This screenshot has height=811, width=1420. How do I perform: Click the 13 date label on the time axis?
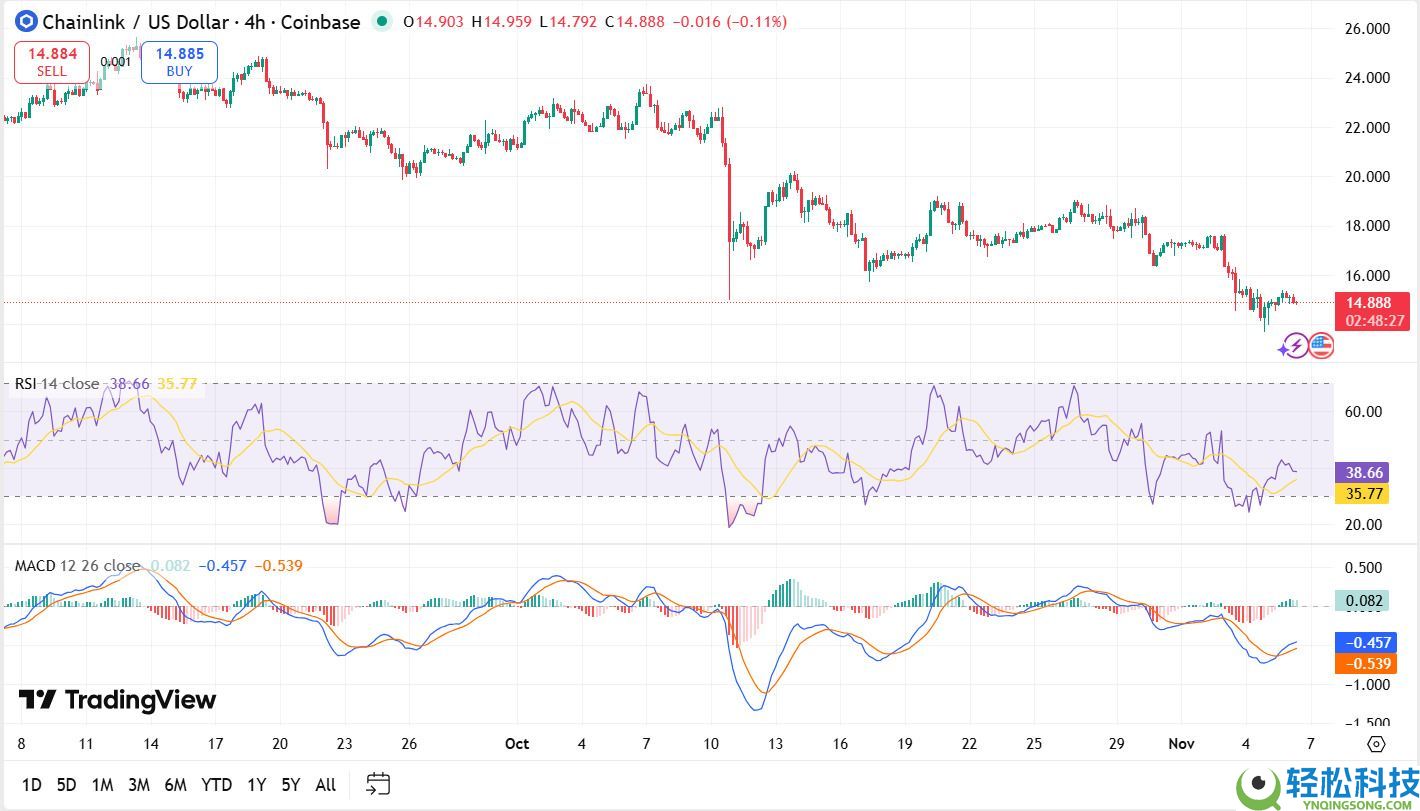pyautogui.click(x=775, y=744)
